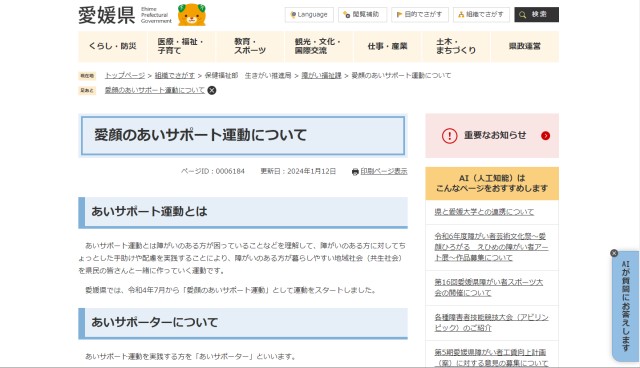The image size is (640, 368).
Task: Open the くらし・防災 menu
Action: click(112, 46)
